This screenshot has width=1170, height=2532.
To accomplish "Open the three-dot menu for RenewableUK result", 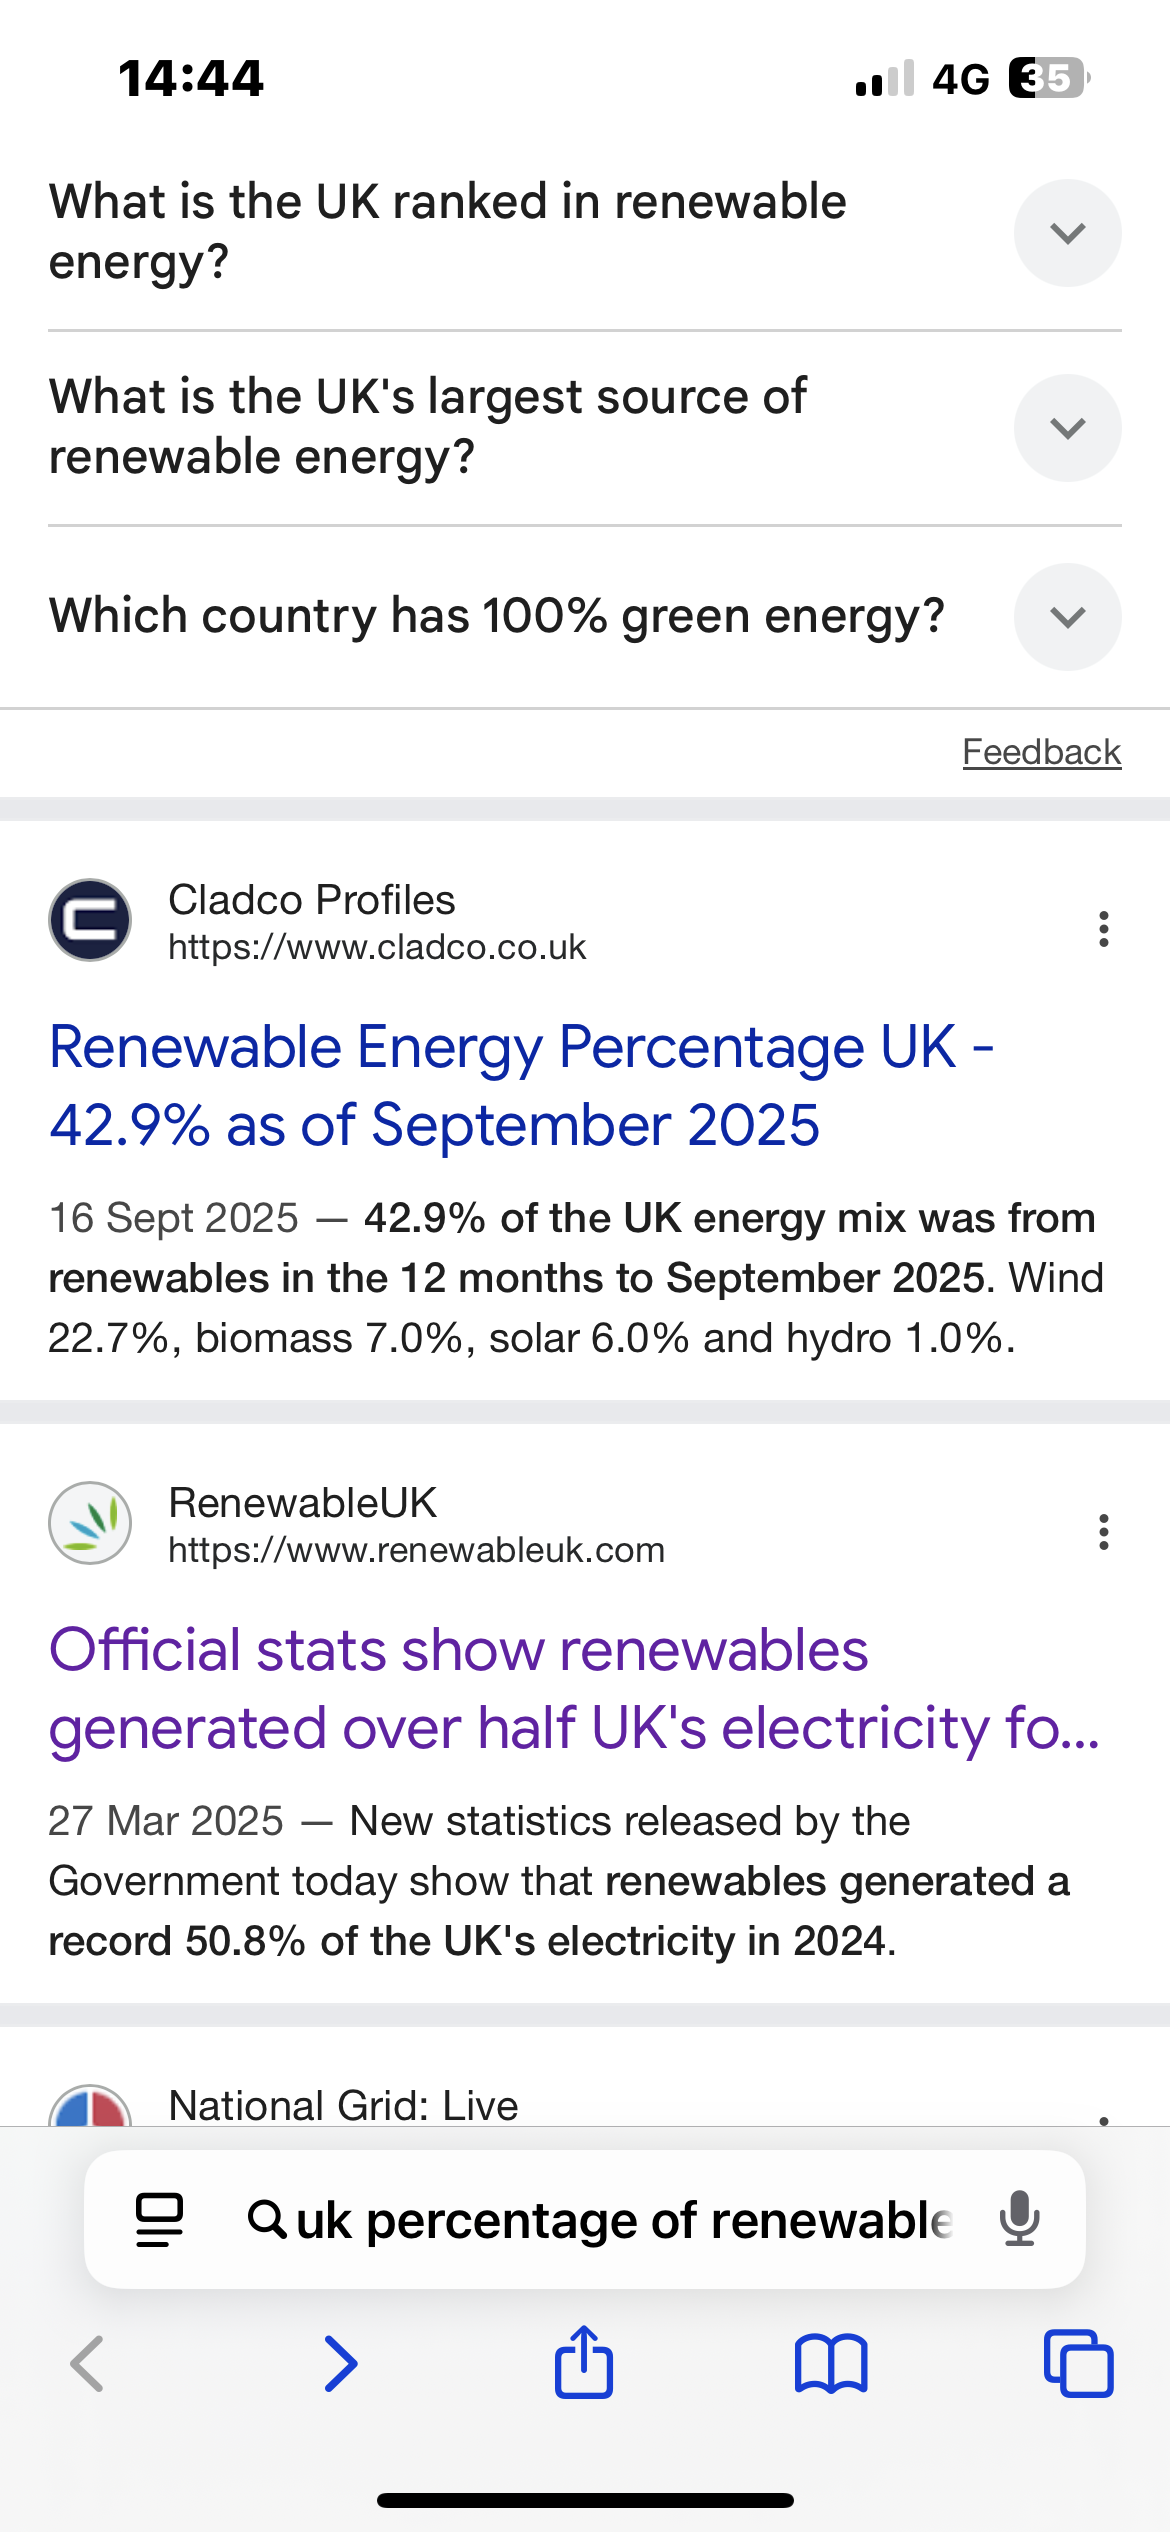I will tap(1103, 1532).
